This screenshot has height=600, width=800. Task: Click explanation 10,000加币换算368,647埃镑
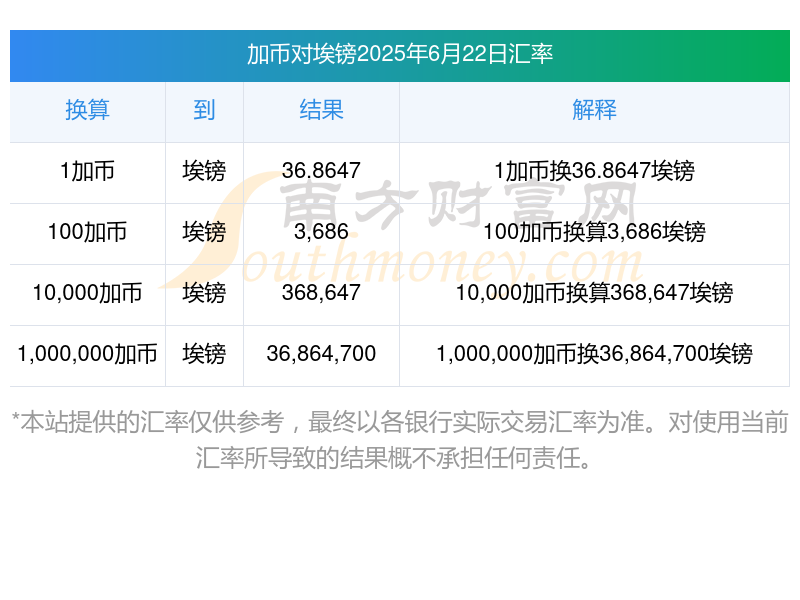click(x=594, y=293)
